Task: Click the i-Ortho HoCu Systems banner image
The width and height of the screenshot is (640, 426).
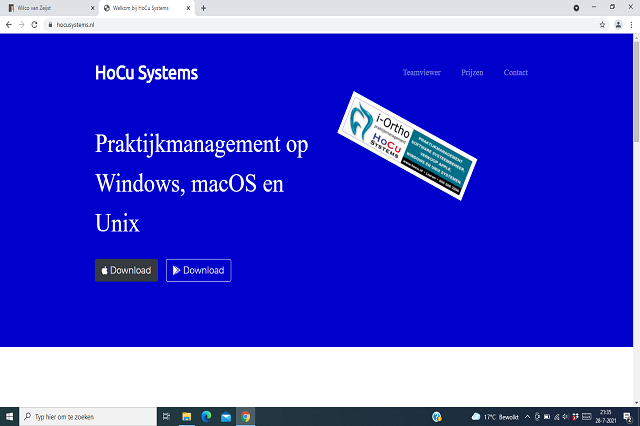Action: [x=407, y=146]
